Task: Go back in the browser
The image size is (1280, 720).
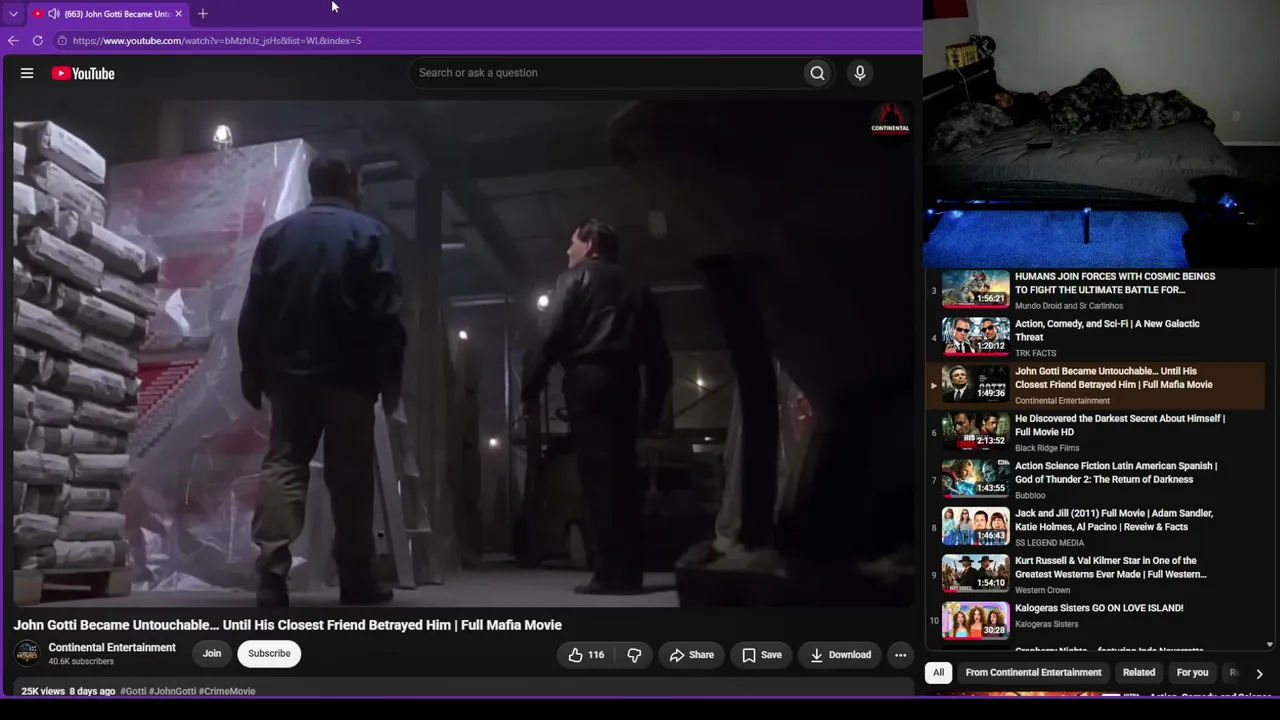Action: tap(13, 41)
